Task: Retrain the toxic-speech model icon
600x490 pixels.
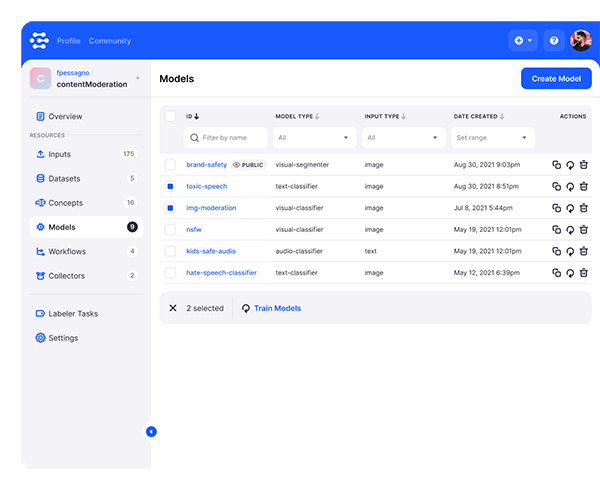Action: tap(570, 187)
